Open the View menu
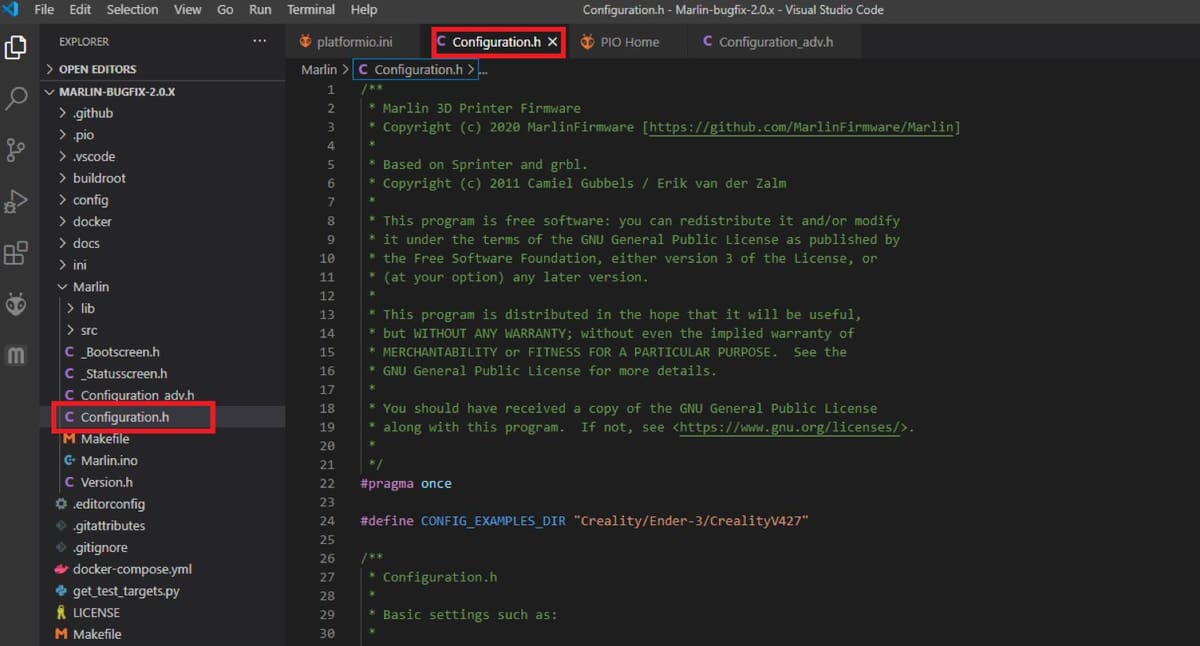 [187, 10]
